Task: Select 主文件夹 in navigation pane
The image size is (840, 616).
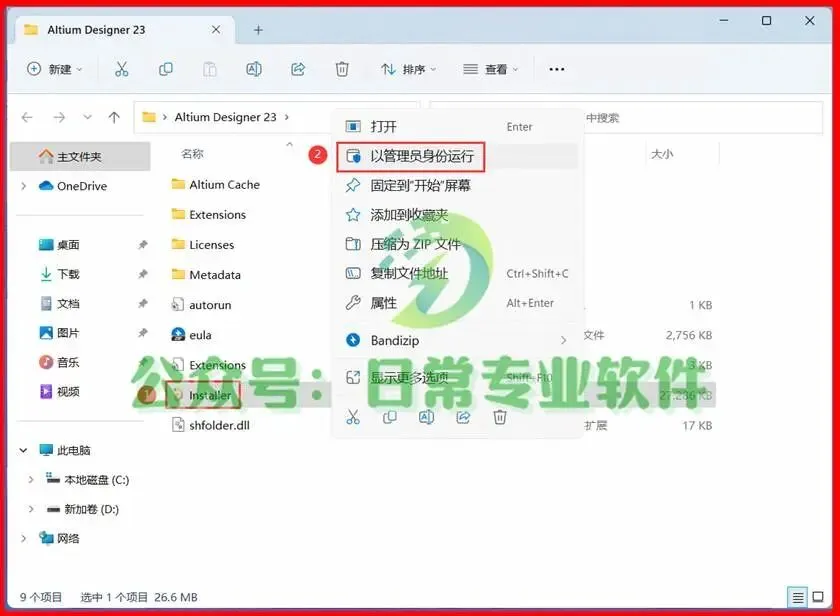Action: click(80, 156)
